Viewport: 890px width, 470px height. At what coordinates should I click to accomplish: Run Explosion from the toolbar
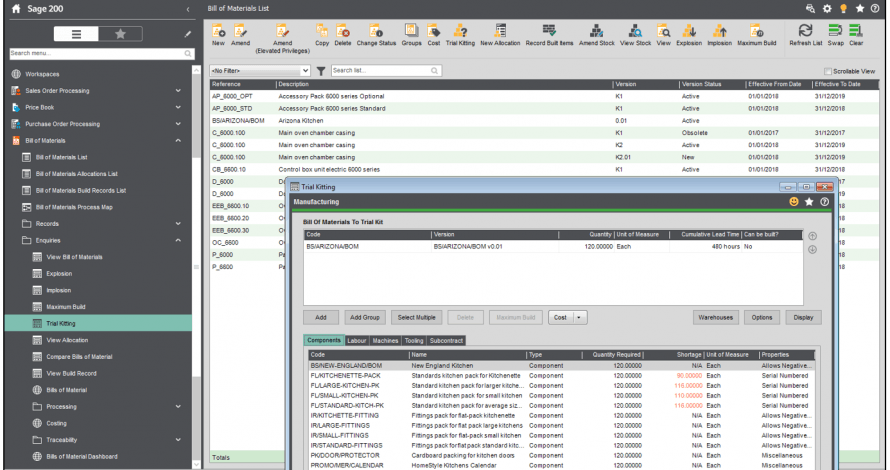[689, 35]
